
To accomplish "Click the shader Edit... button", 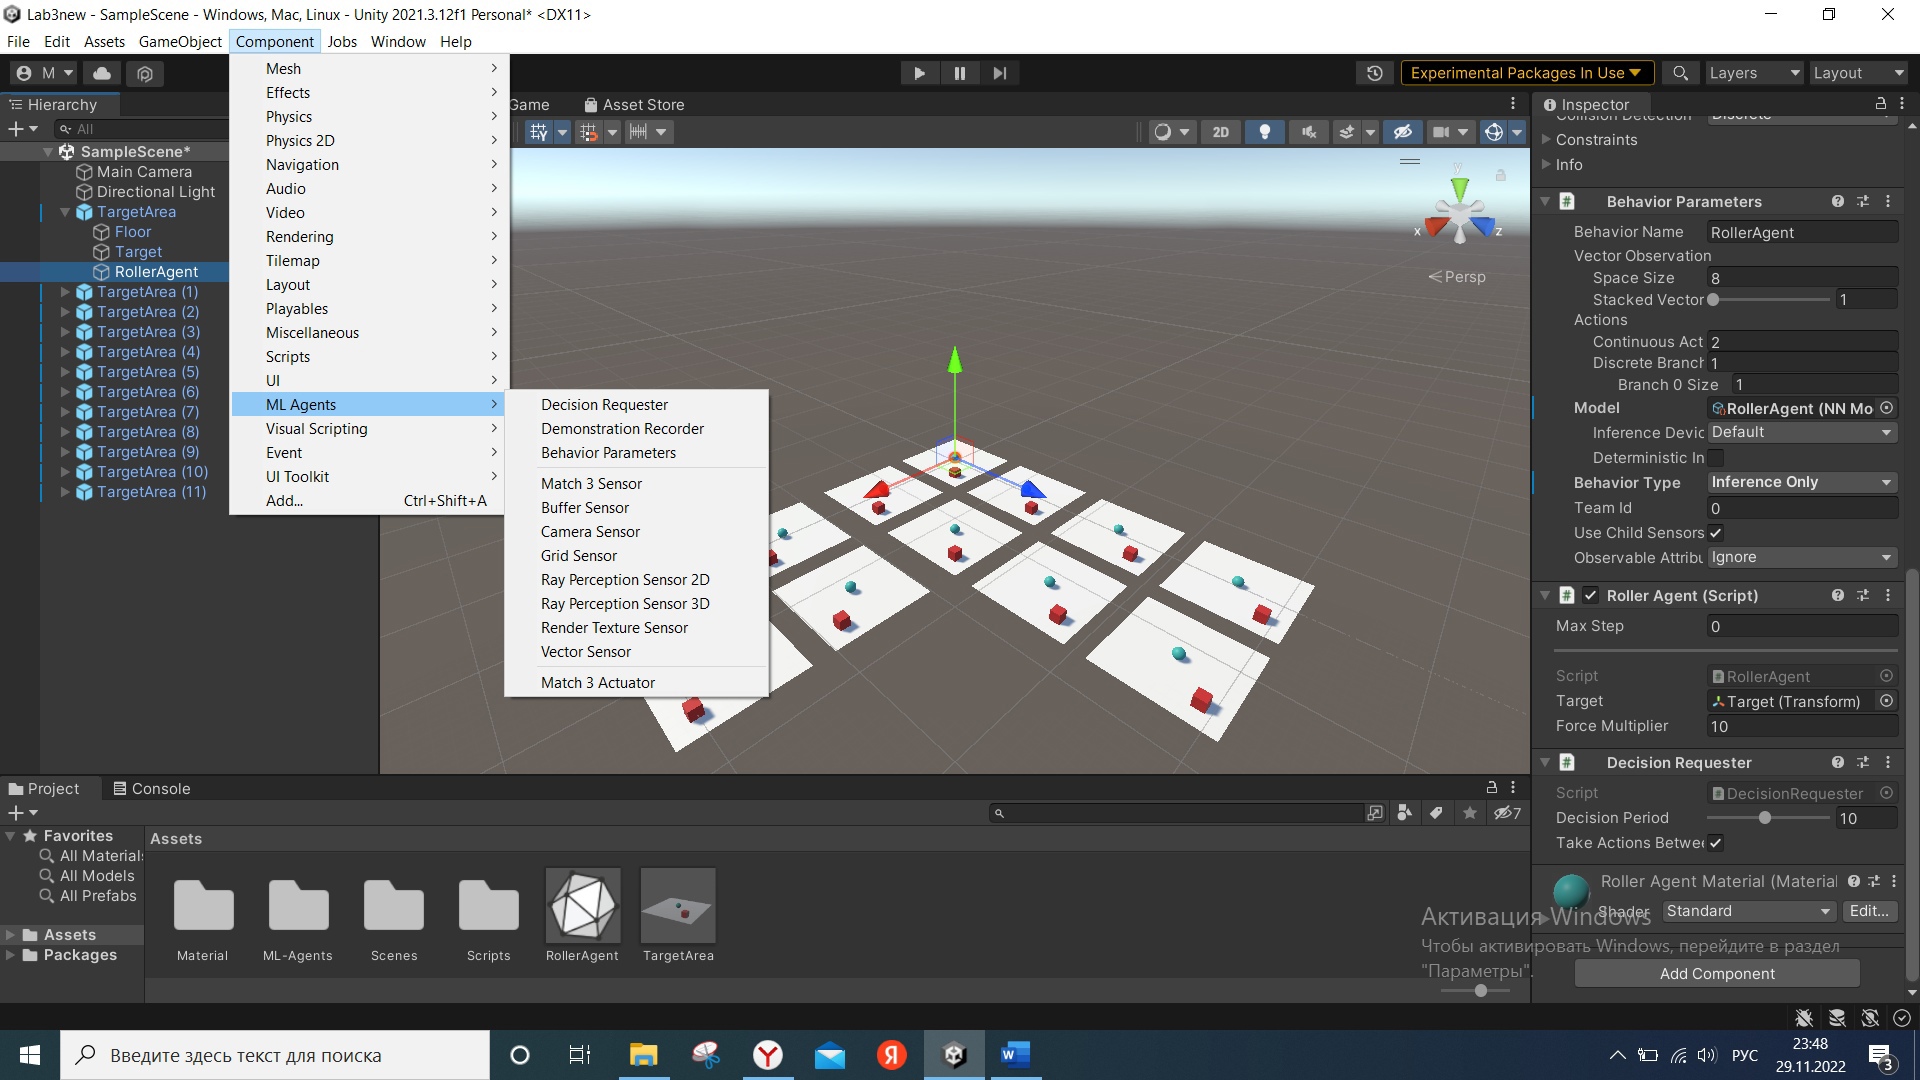I will click(1869, 911).
